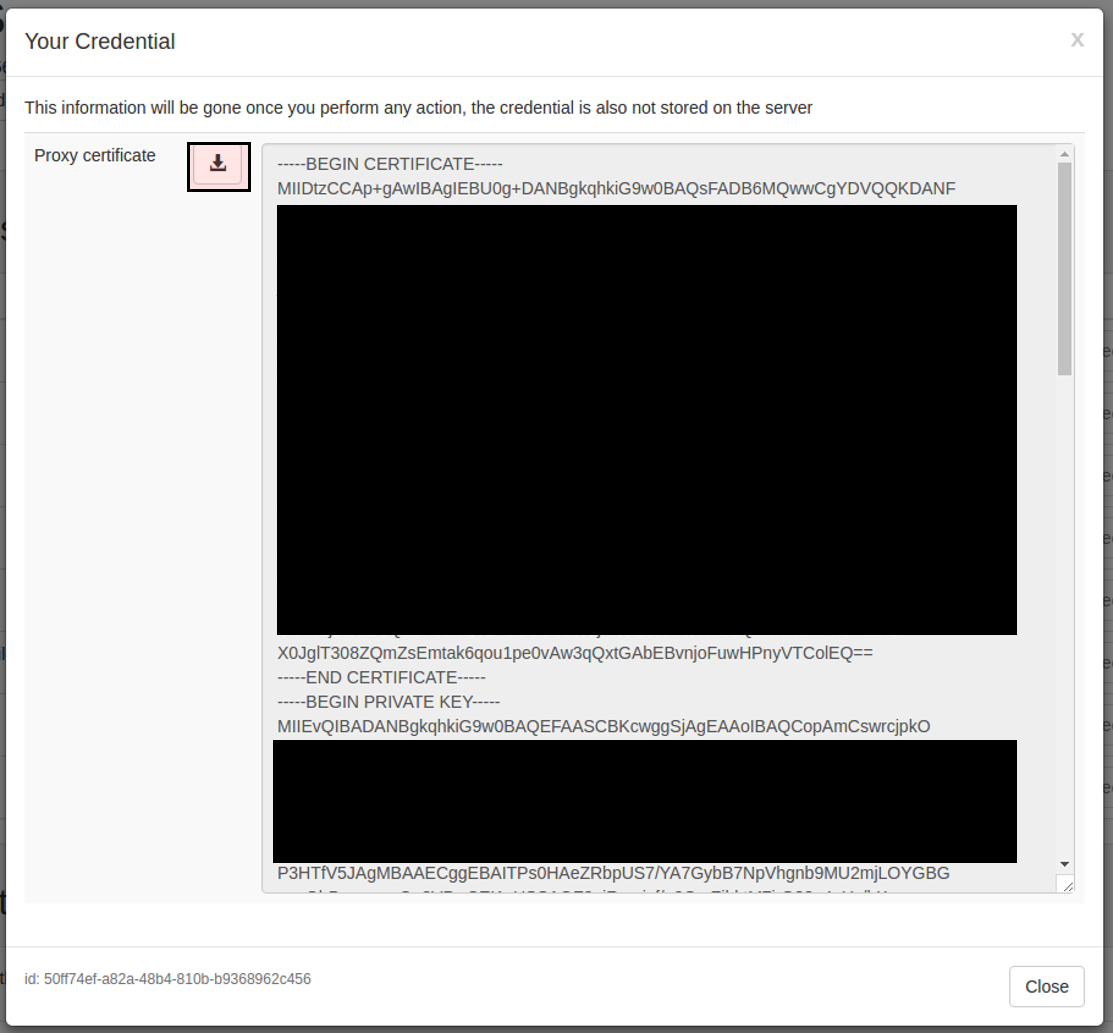Click the BEGIN CERTIFICATE line
The width and height of the screenshot is (1113, 1033).
[390, 164]
